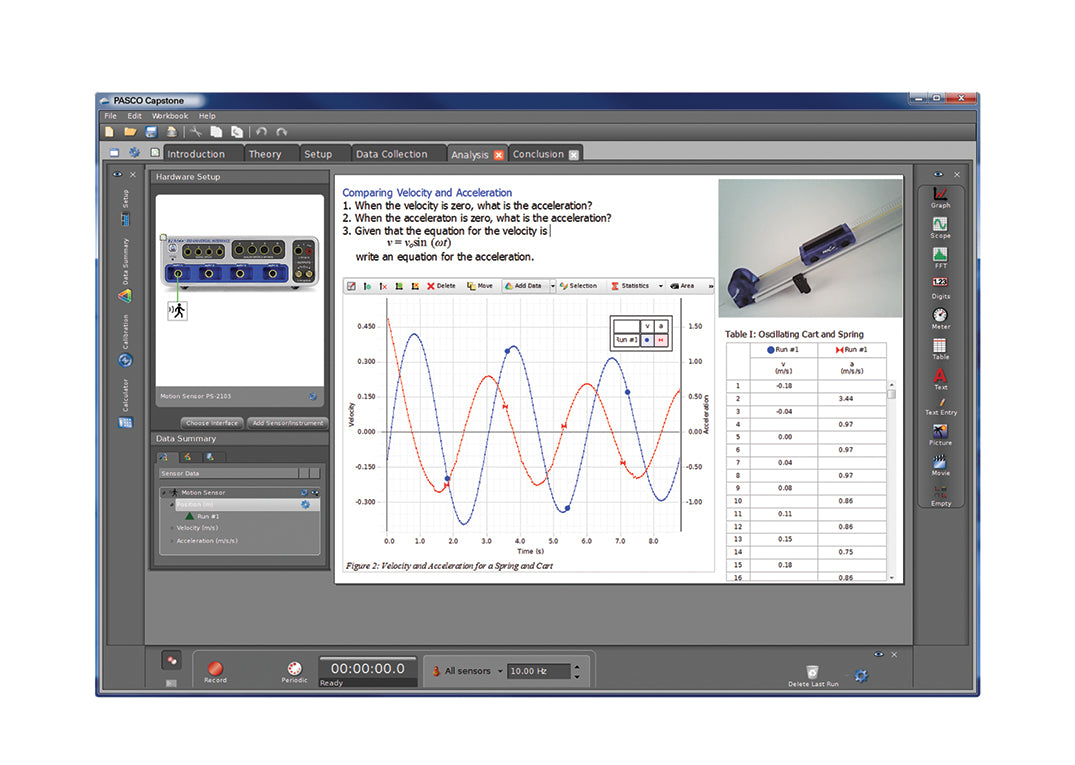Image resolution: width=1075 pixels, height=765 pixels.
Task: Open the Calculator tool in left sidebar
Action: click(x=125, y=422)
